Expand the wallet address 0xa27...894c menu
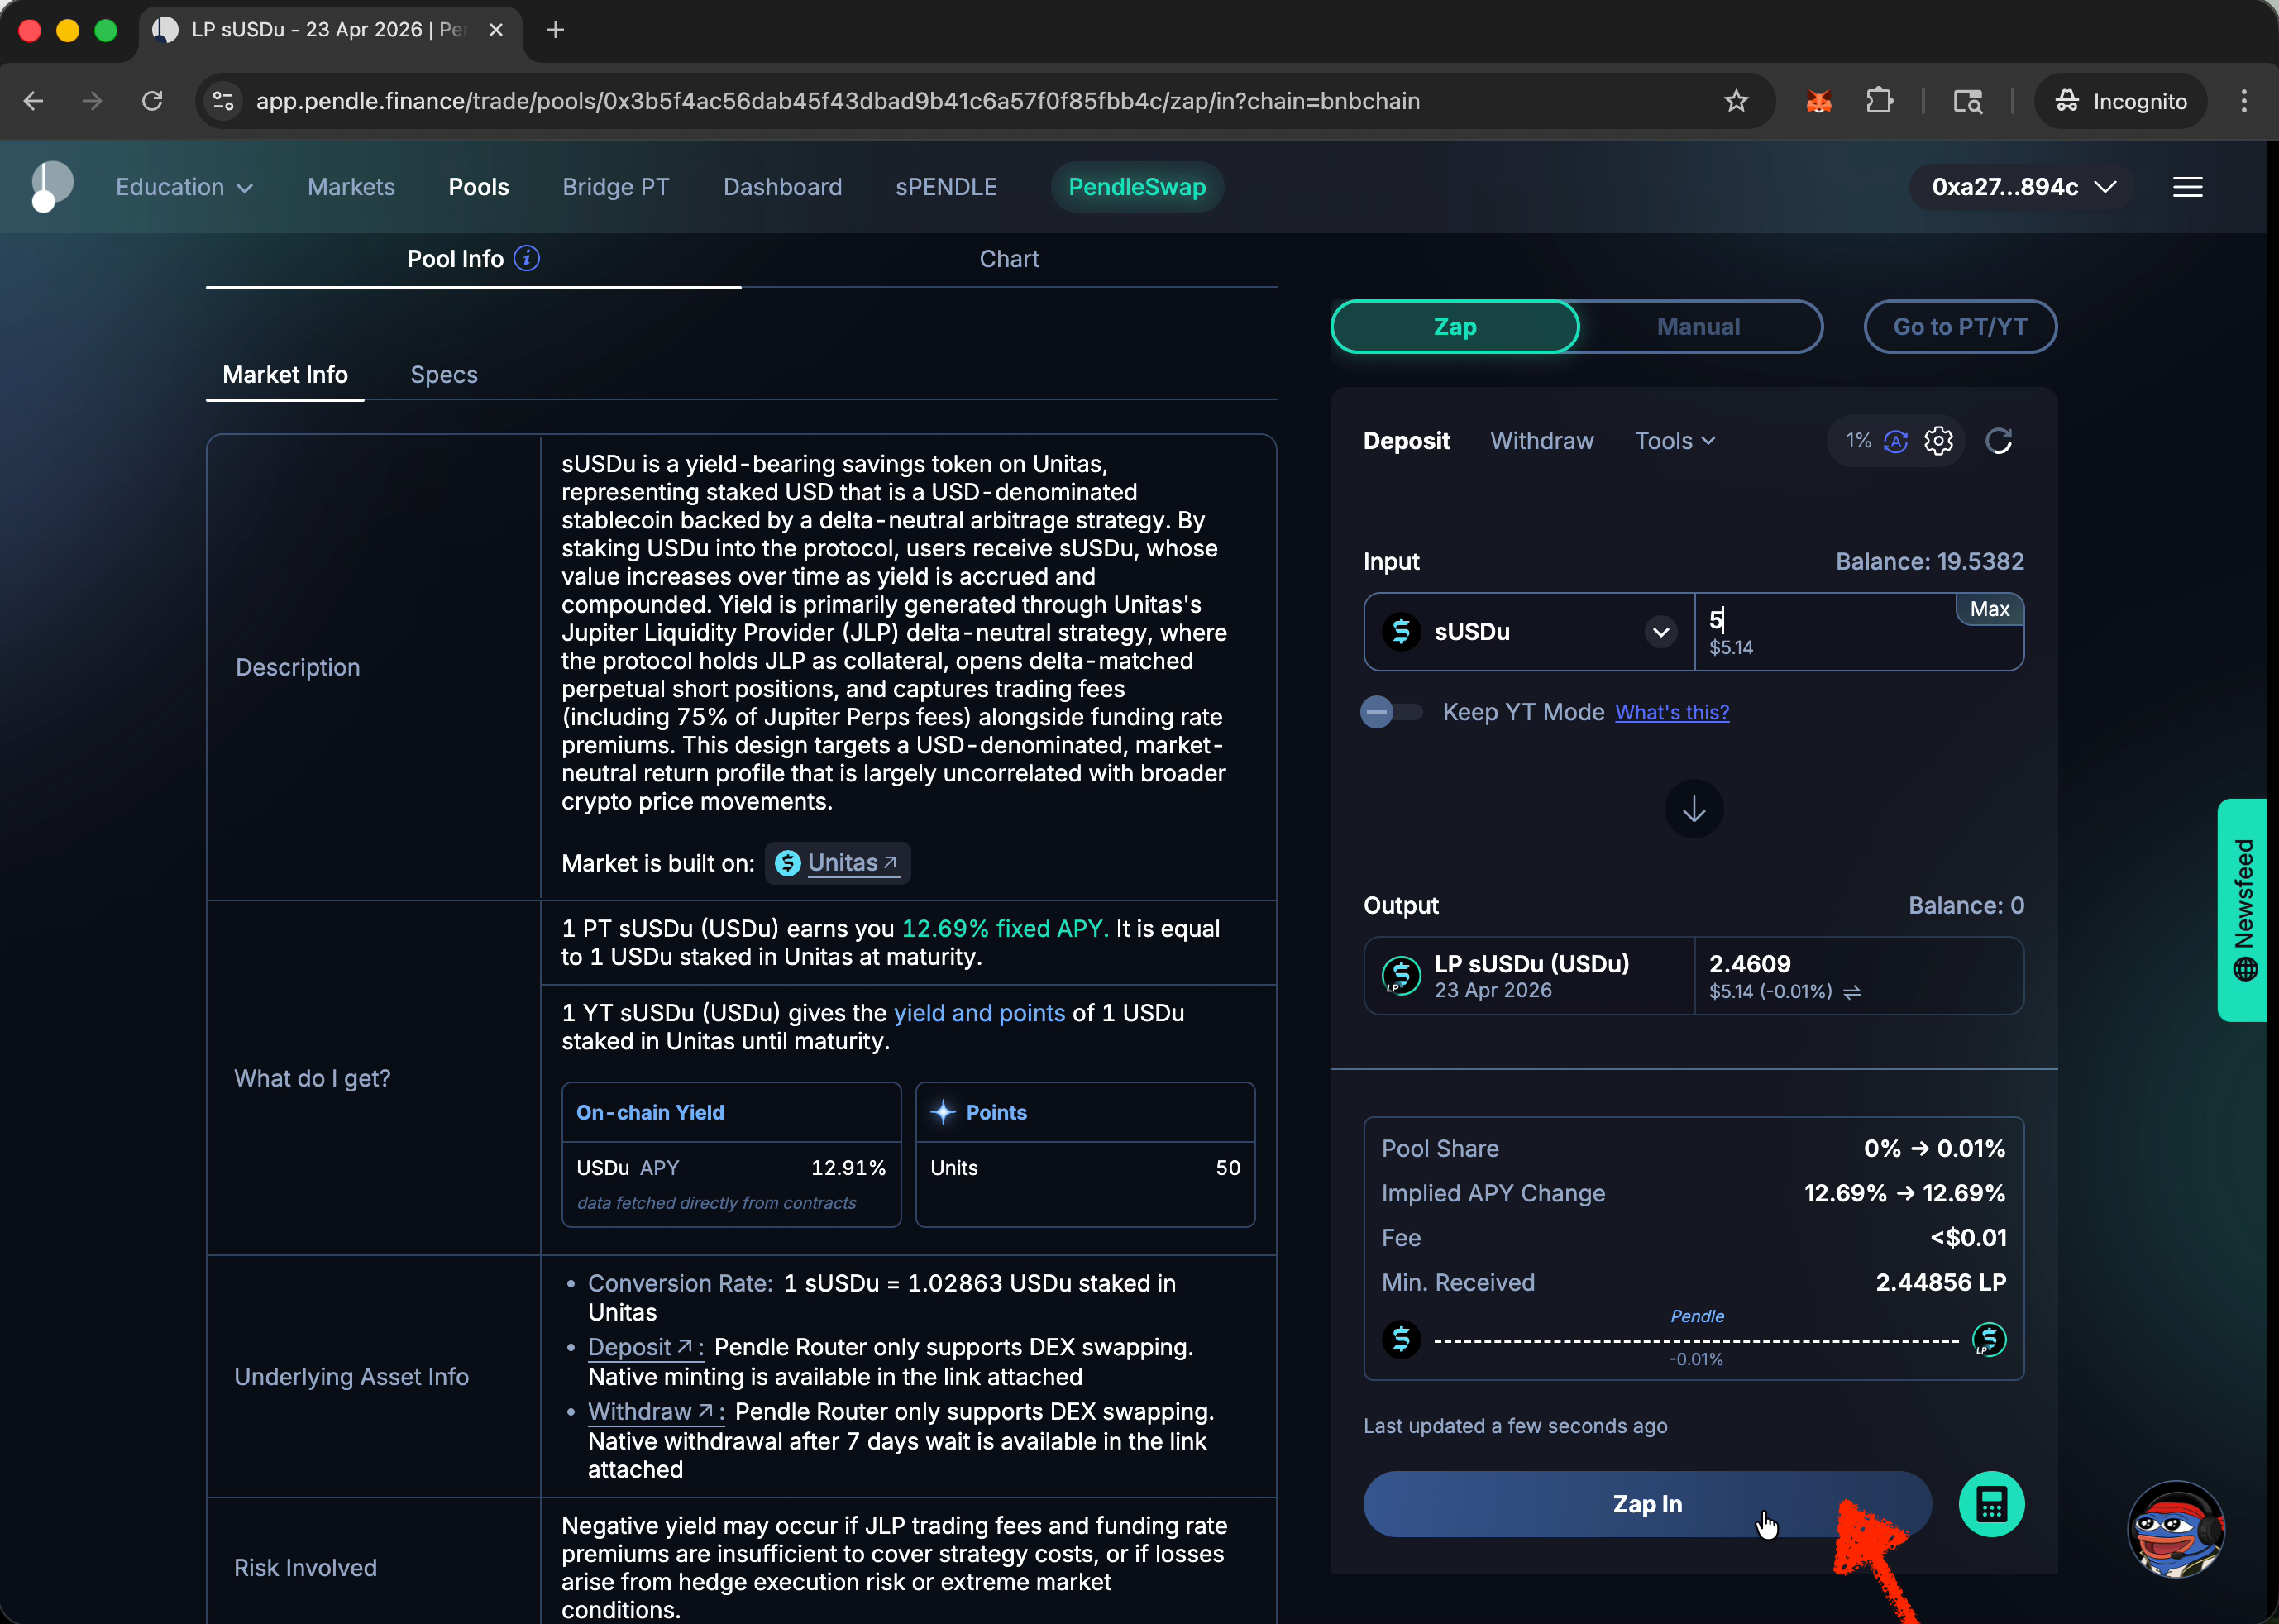Screen dimensions: 2279x1624 point(2022,187)
